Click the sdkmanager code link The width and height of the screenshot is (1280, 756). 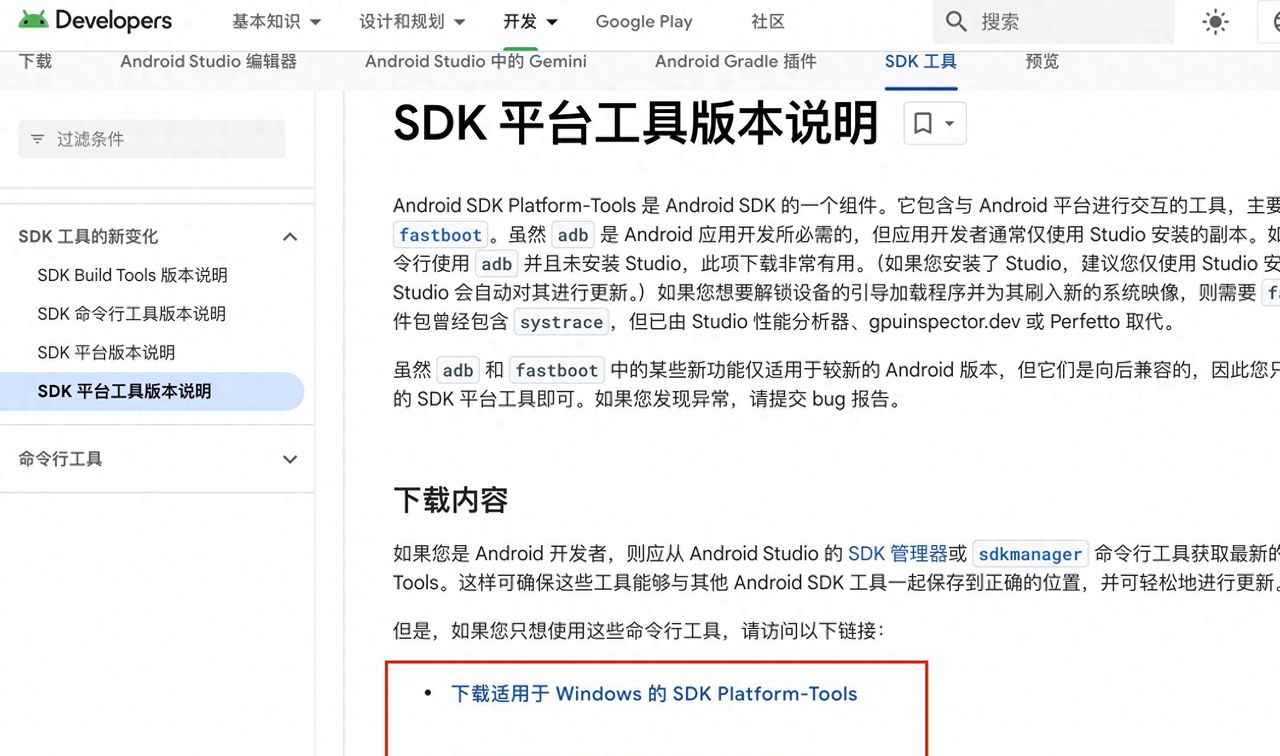1030,554
